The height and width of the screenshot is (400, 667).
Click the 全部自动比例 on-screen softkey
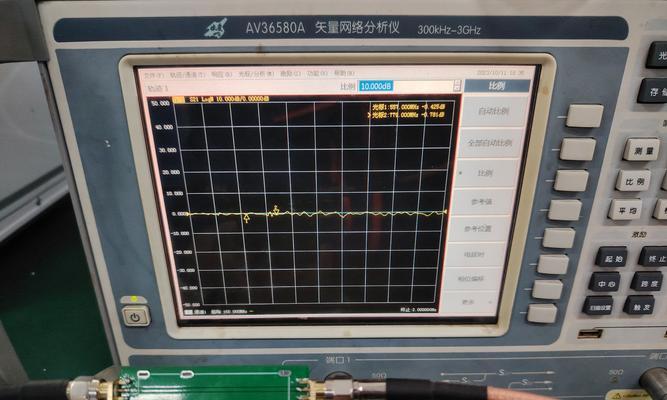490,143
